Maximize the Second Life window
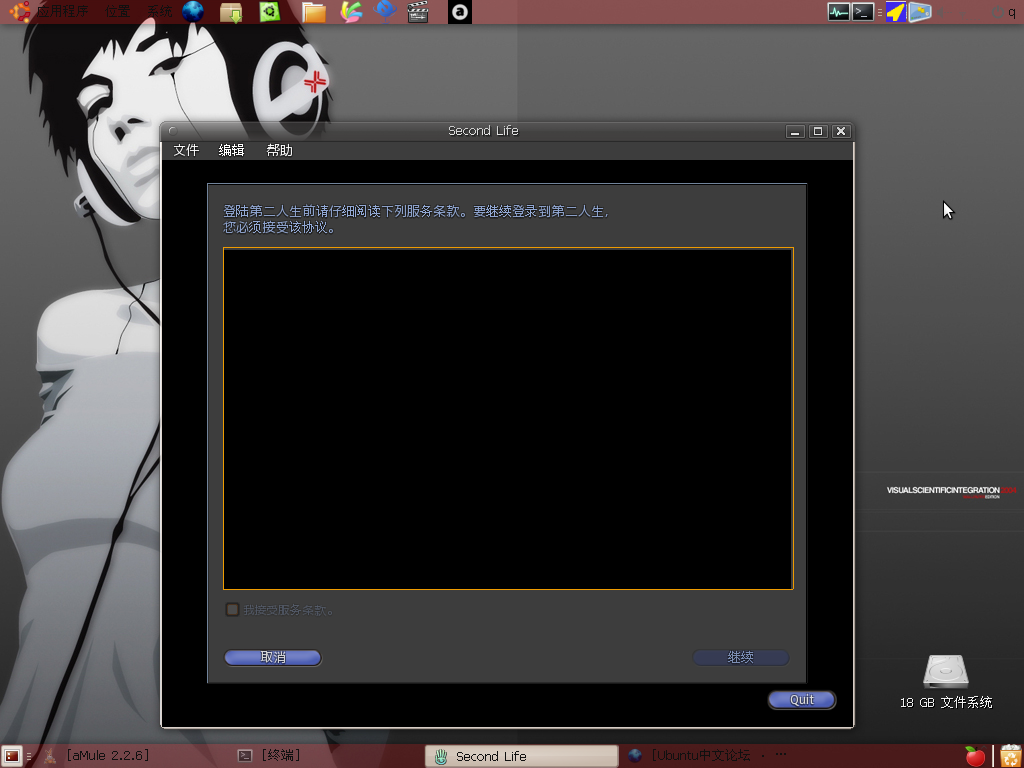Viewport: 1024px width, 768px height. [x=818, y=131]
